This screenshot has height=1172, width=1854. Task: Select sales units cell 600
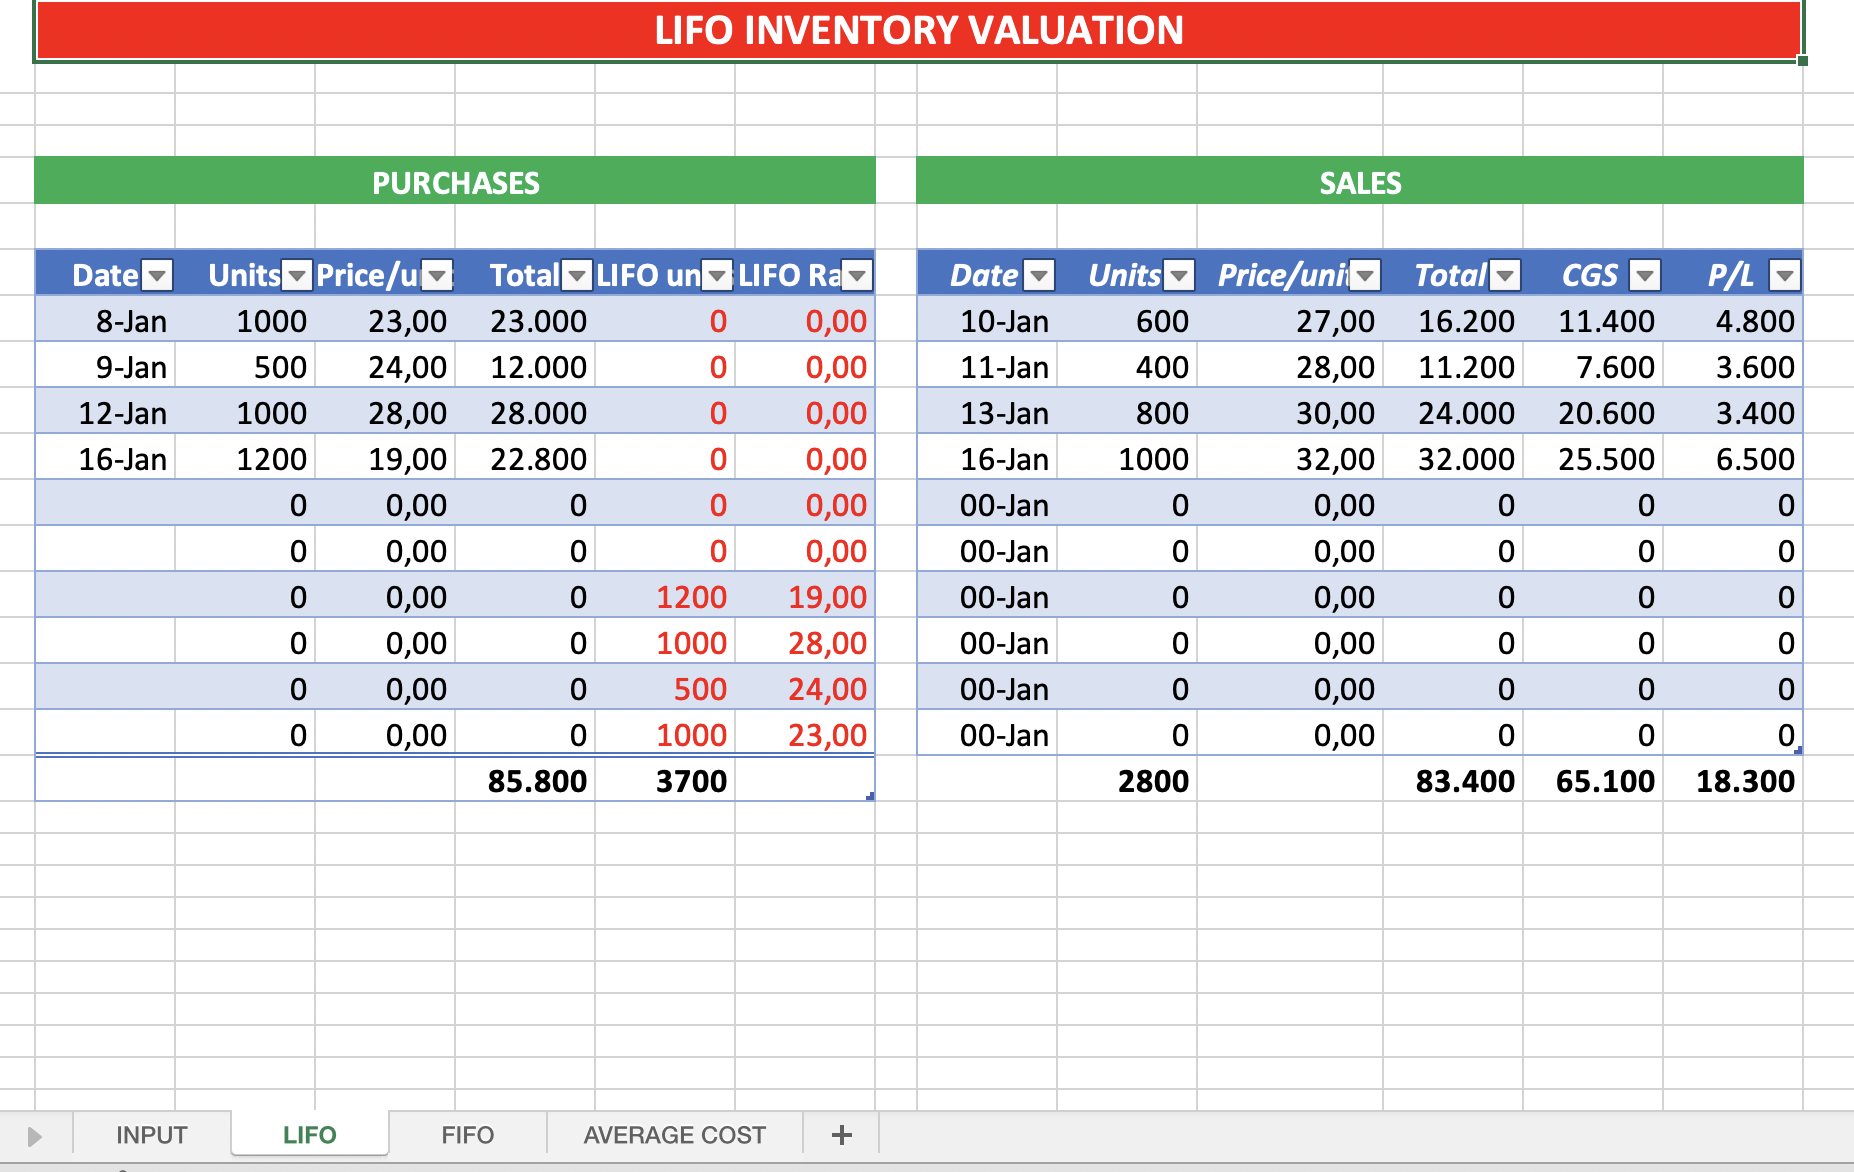[x=1127, y=321]
